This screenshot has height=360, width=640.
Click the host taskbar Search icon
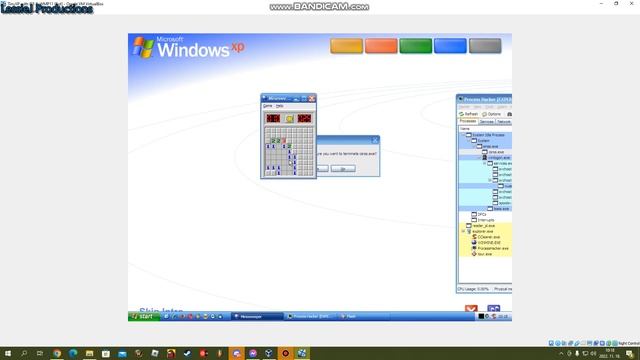24,353
